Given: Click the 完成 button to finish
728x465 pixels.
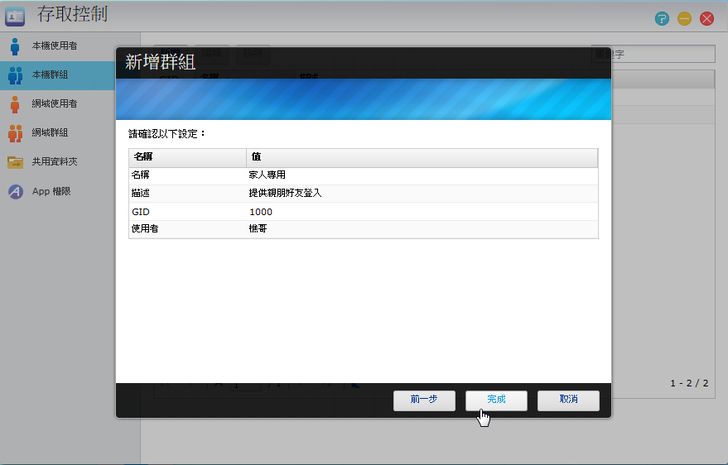Looking at the screenshot, I should point(496,400).
